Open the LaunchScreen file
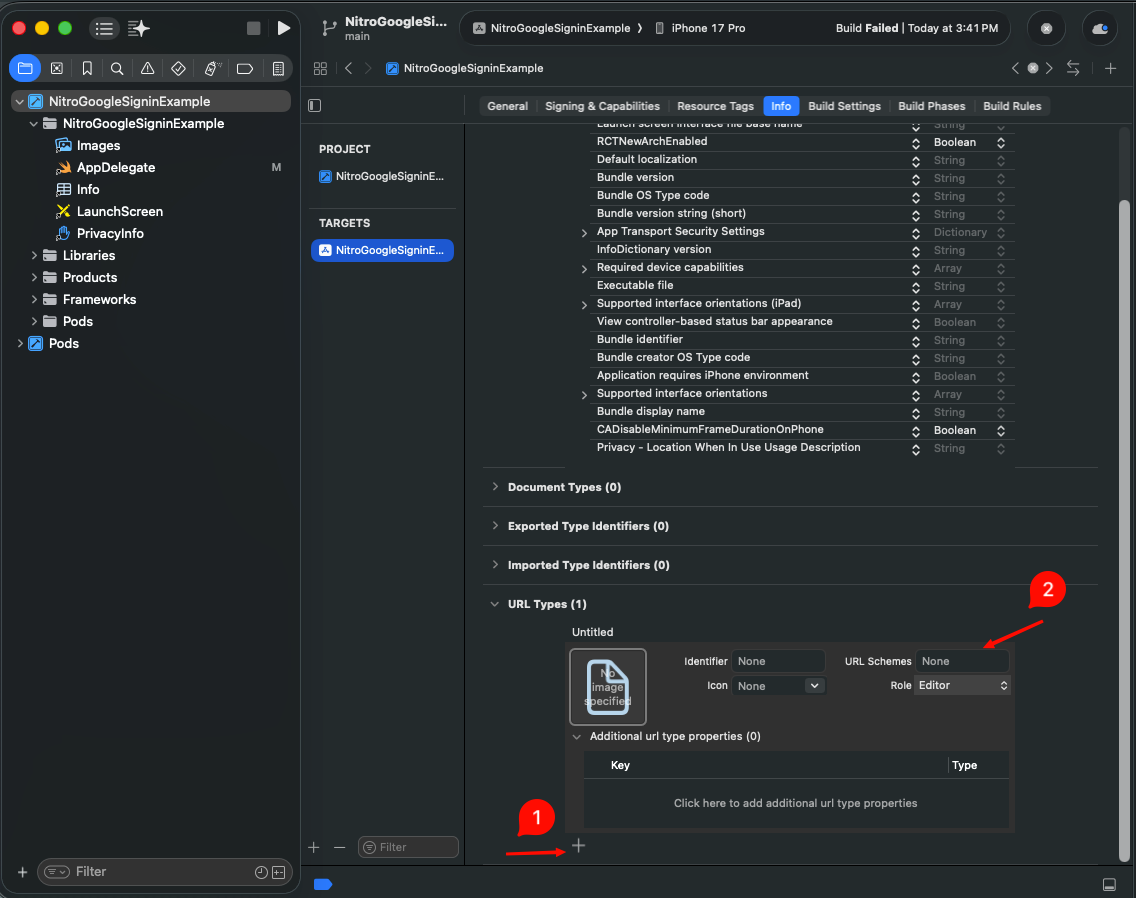1136x898 pixels. (x=120, y=212)
